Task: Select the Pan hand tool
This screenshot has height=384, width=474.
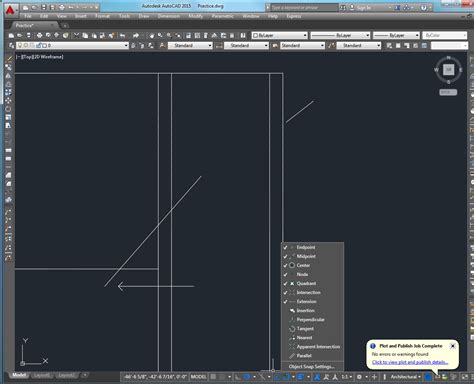Action: 152,35
